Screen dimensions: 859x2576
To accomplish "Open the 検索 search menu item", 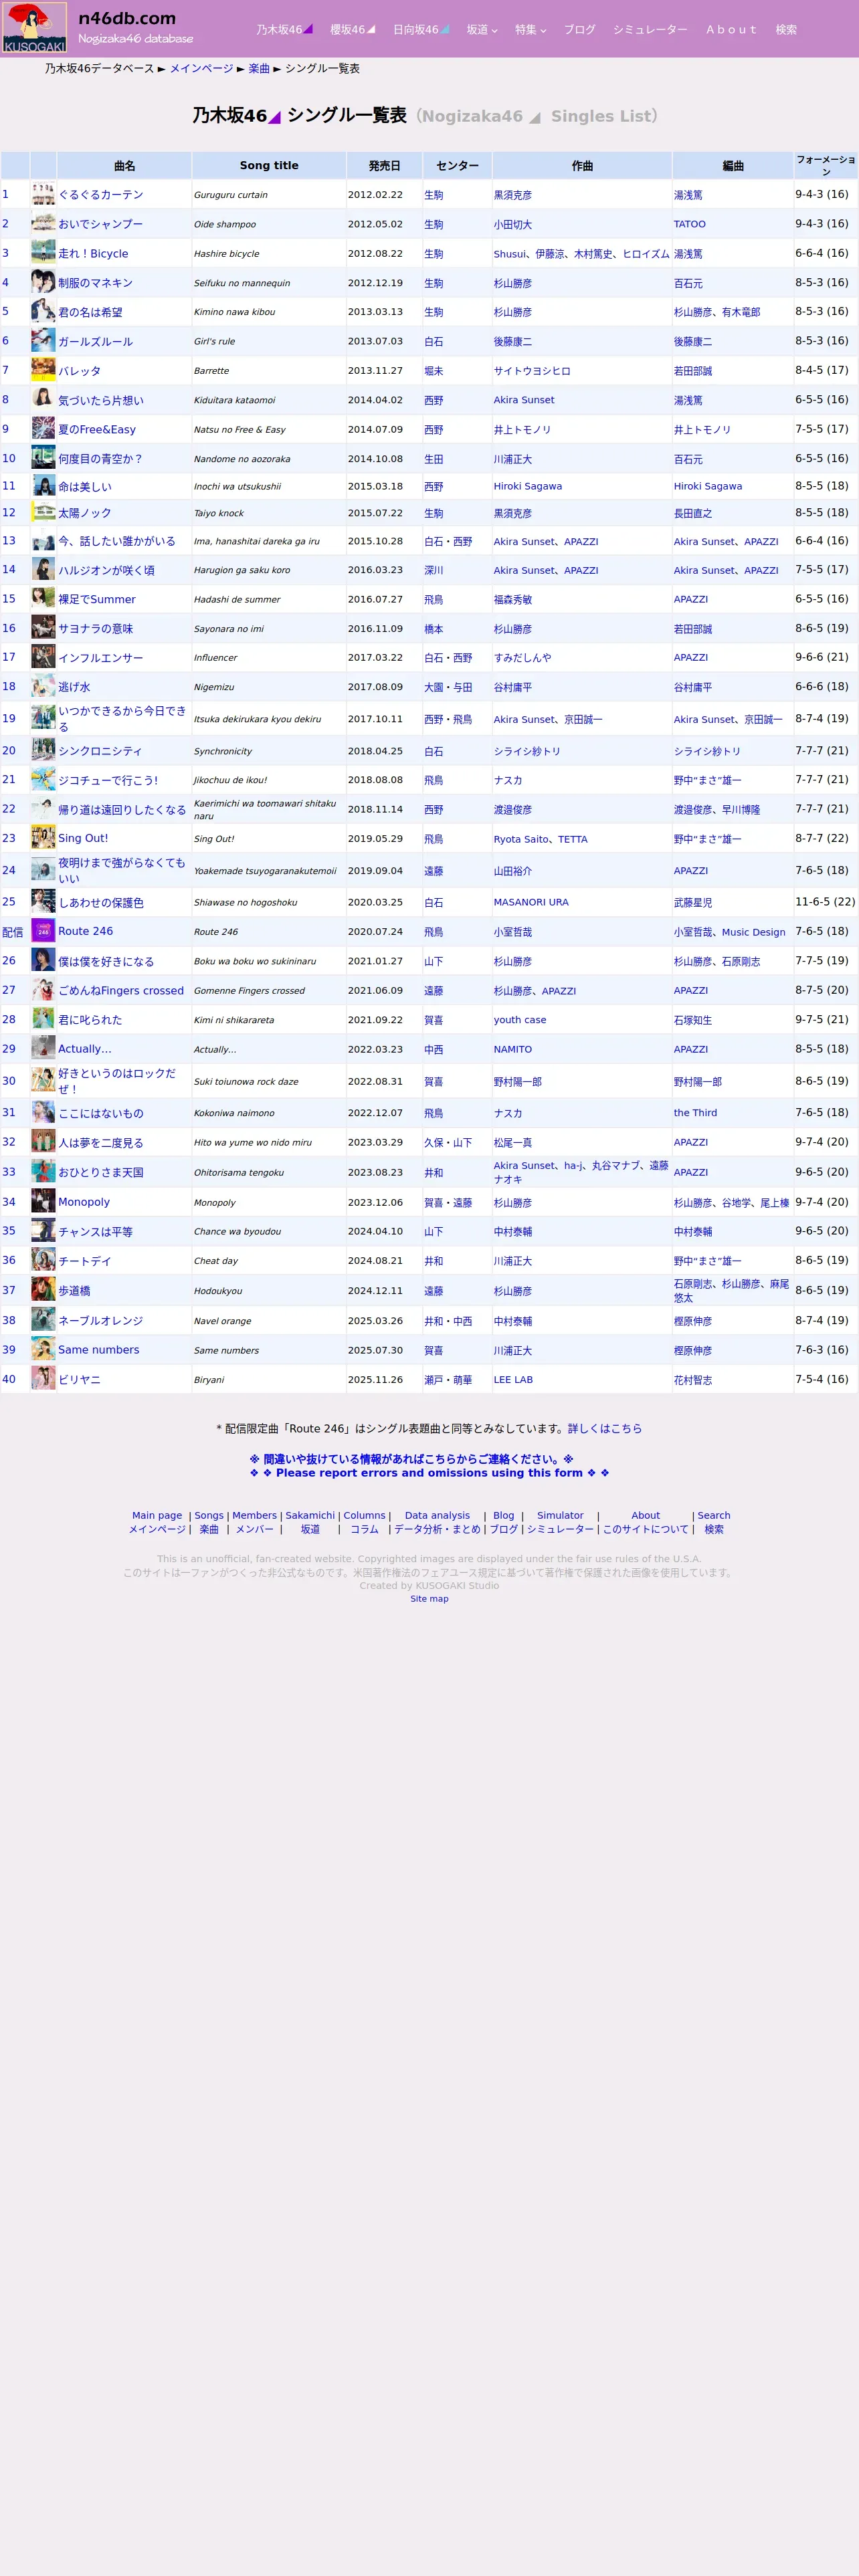I will 786,30.
